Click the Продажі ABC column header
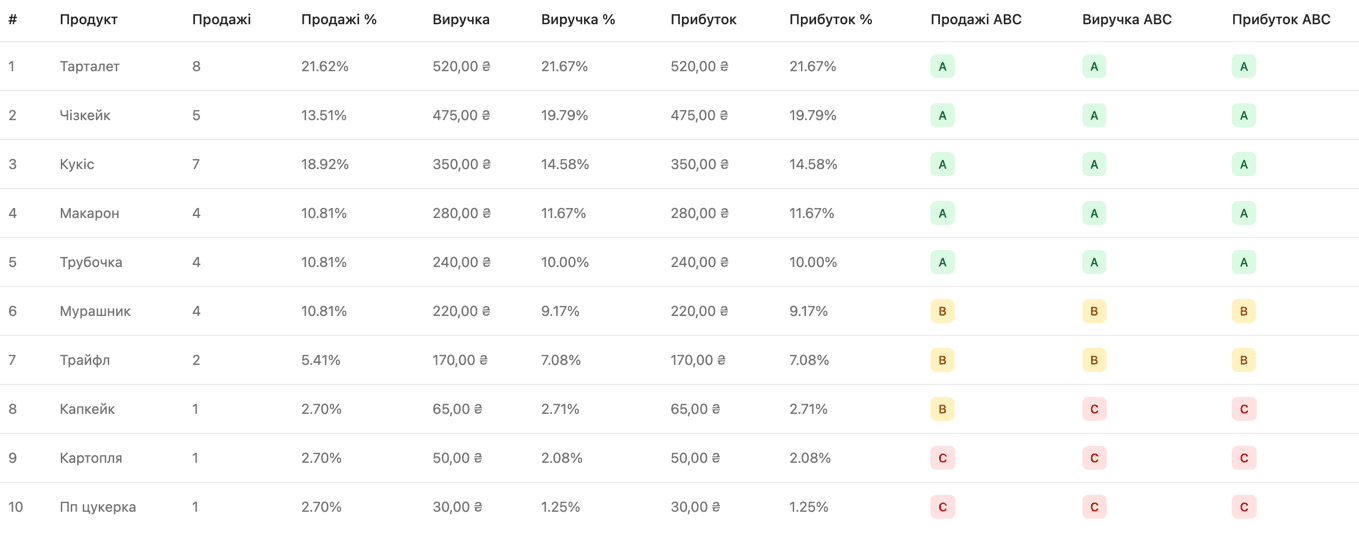Image resolution: width=1359 pixels, height=537 pixels. coord(976,20)
